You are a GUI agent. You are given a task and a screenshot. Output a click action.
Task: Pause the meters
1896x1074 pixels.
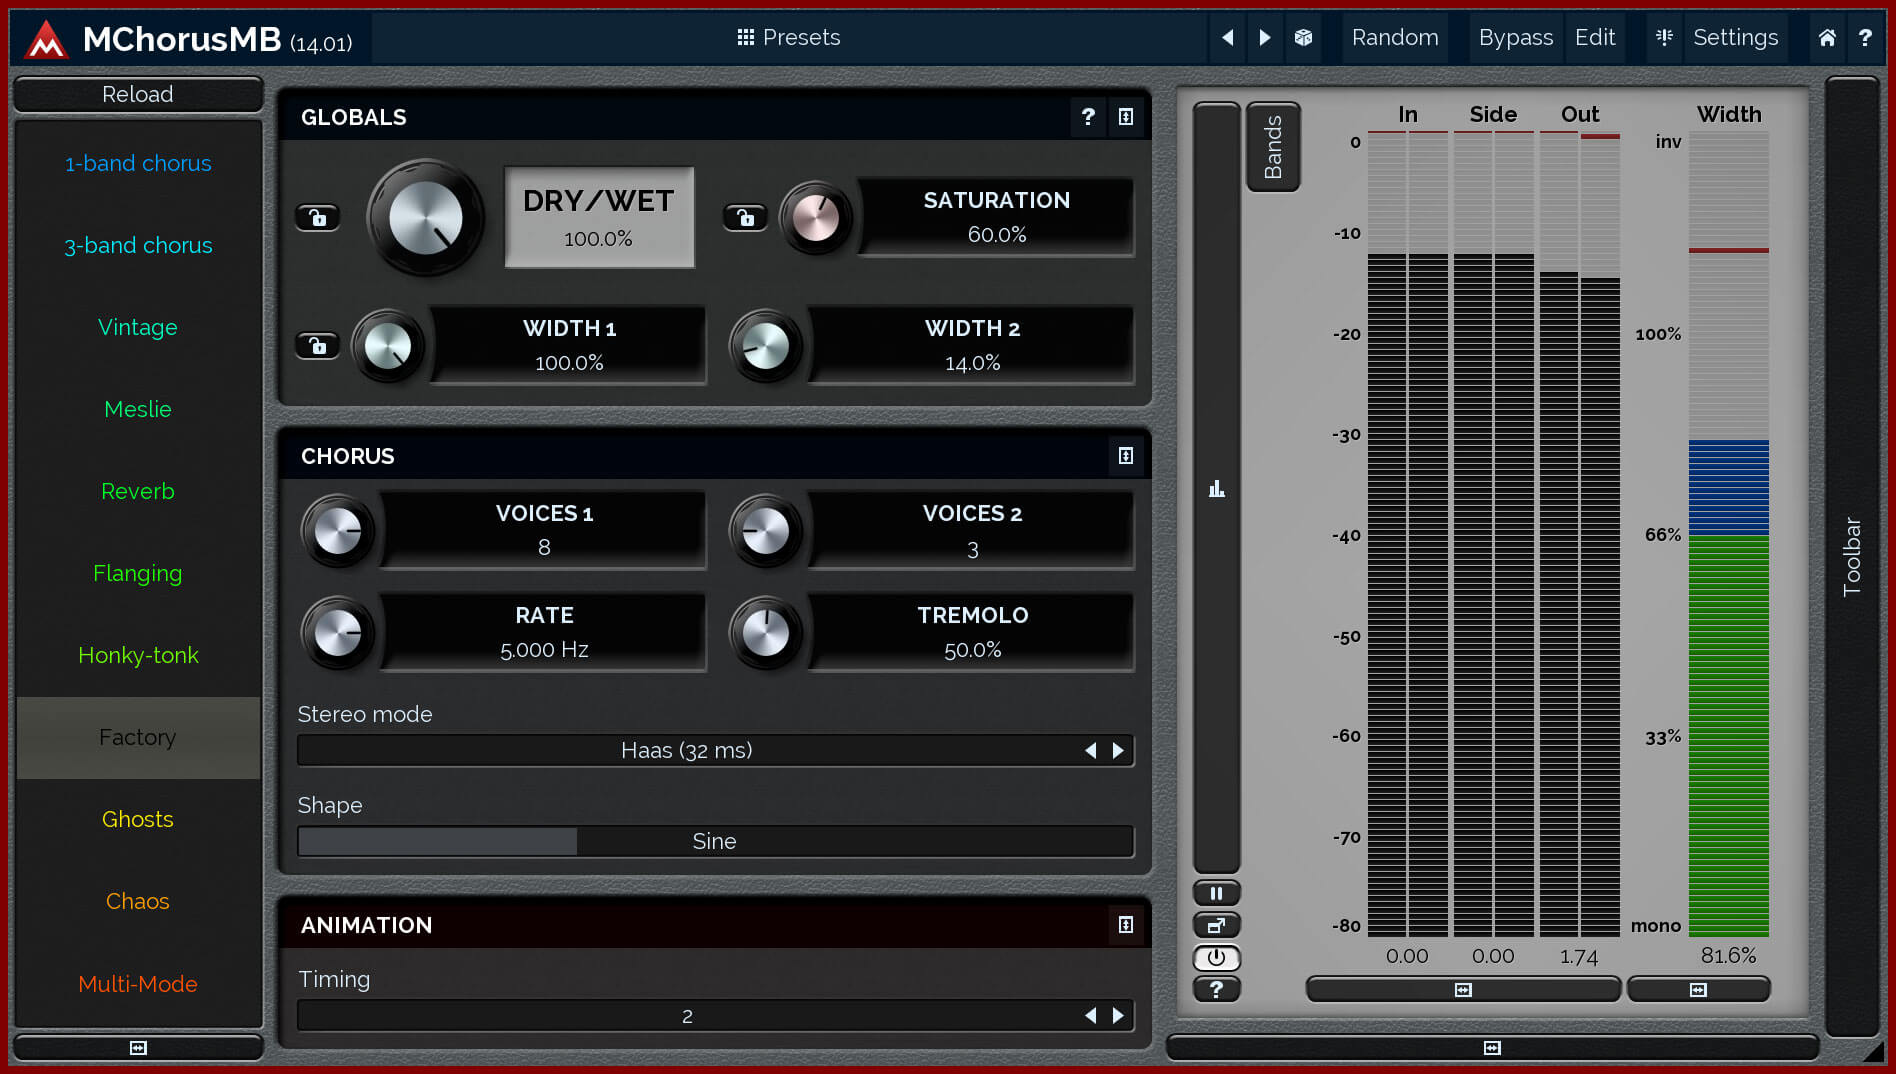(1217, 893)
